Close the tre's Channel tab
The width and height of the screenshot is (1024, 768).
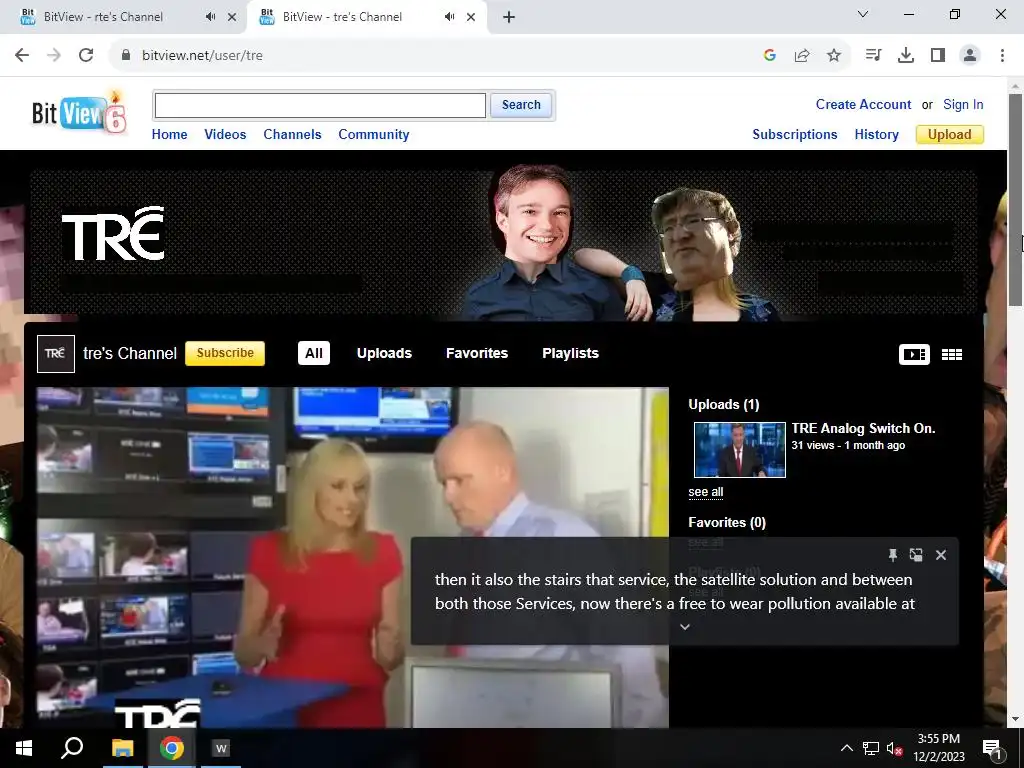click(471, 17)
